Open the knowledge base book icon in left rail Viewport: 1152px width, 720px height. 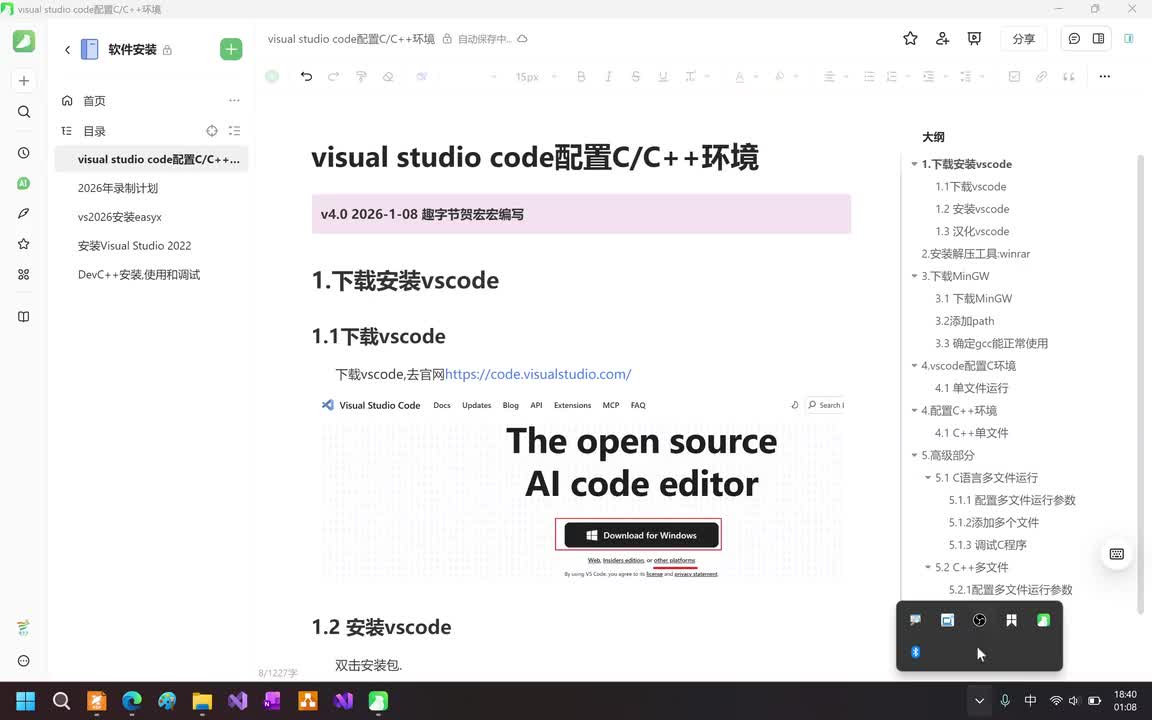(x=24, y=317)
